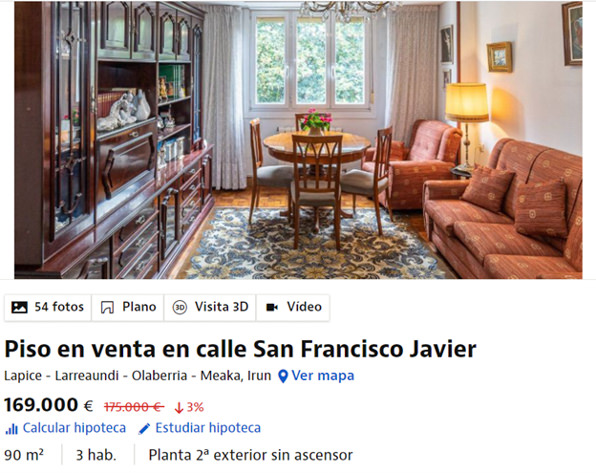Click the pencil icon for Estudiar hipoteca
596x473 pixels.
click(x=144, y=429)
